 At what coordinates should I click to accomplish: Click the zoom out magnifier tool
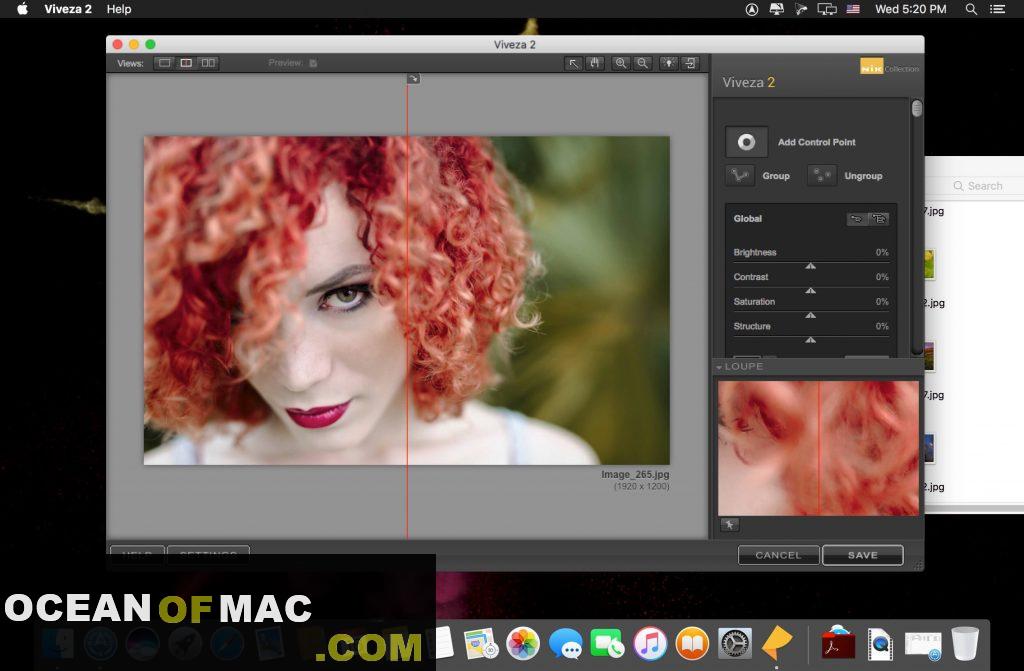click(643, 63)
